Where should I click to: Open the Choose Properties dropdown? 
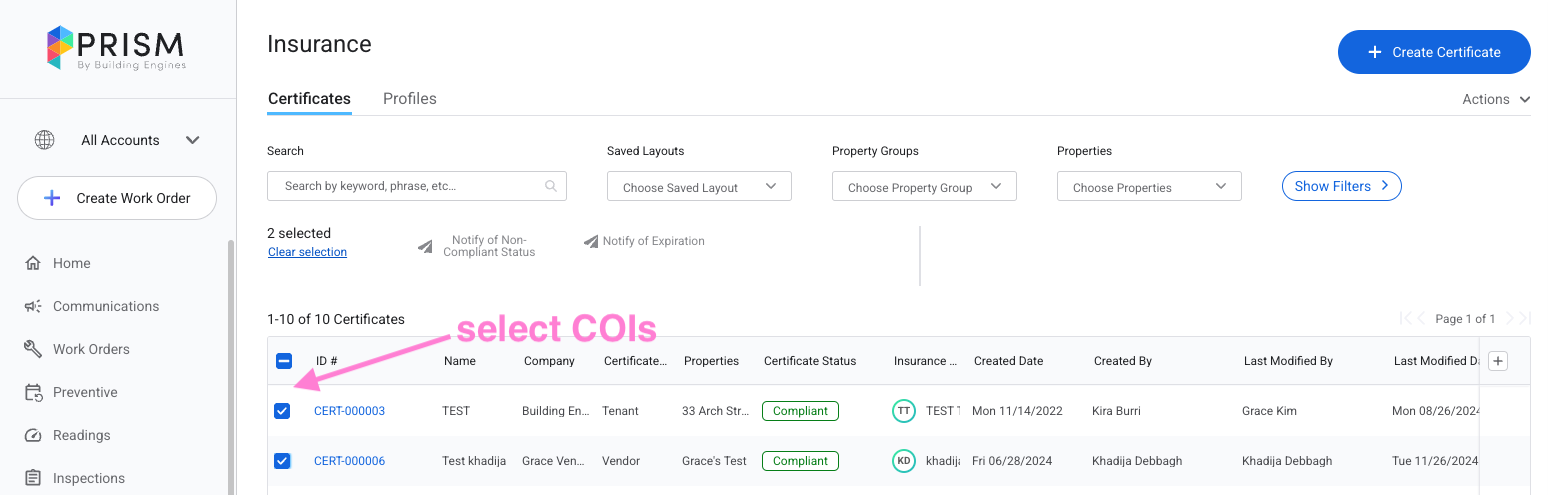[1149, 187]
